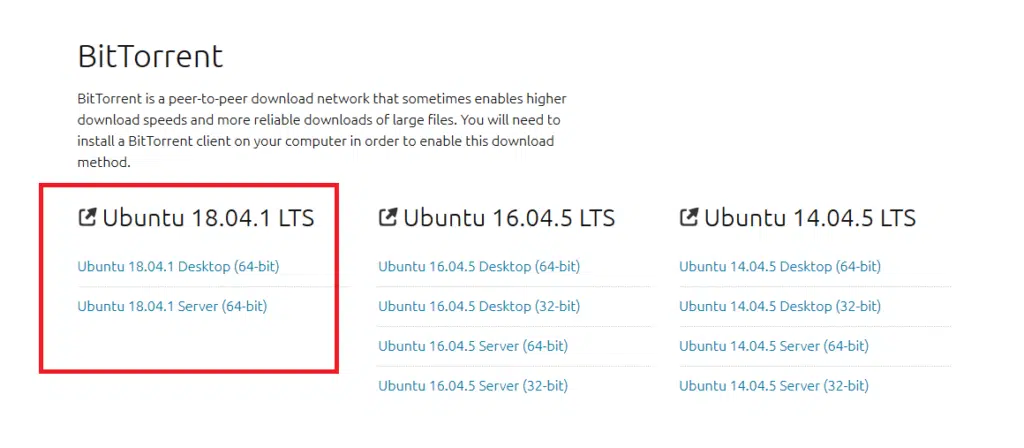
Task: Click the BitTorrent section heading
Action: tap(150, 56)
